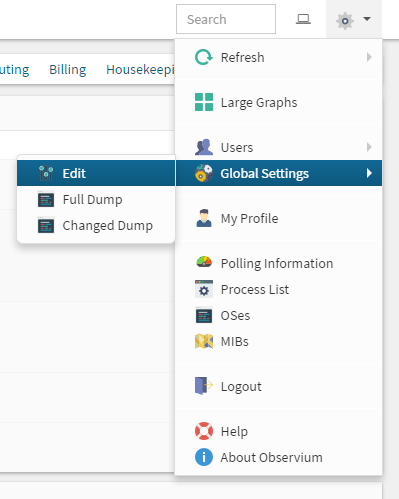Focus the Search input field
Viewport: 399px width, 499px height.
click(x=226, y=19)
